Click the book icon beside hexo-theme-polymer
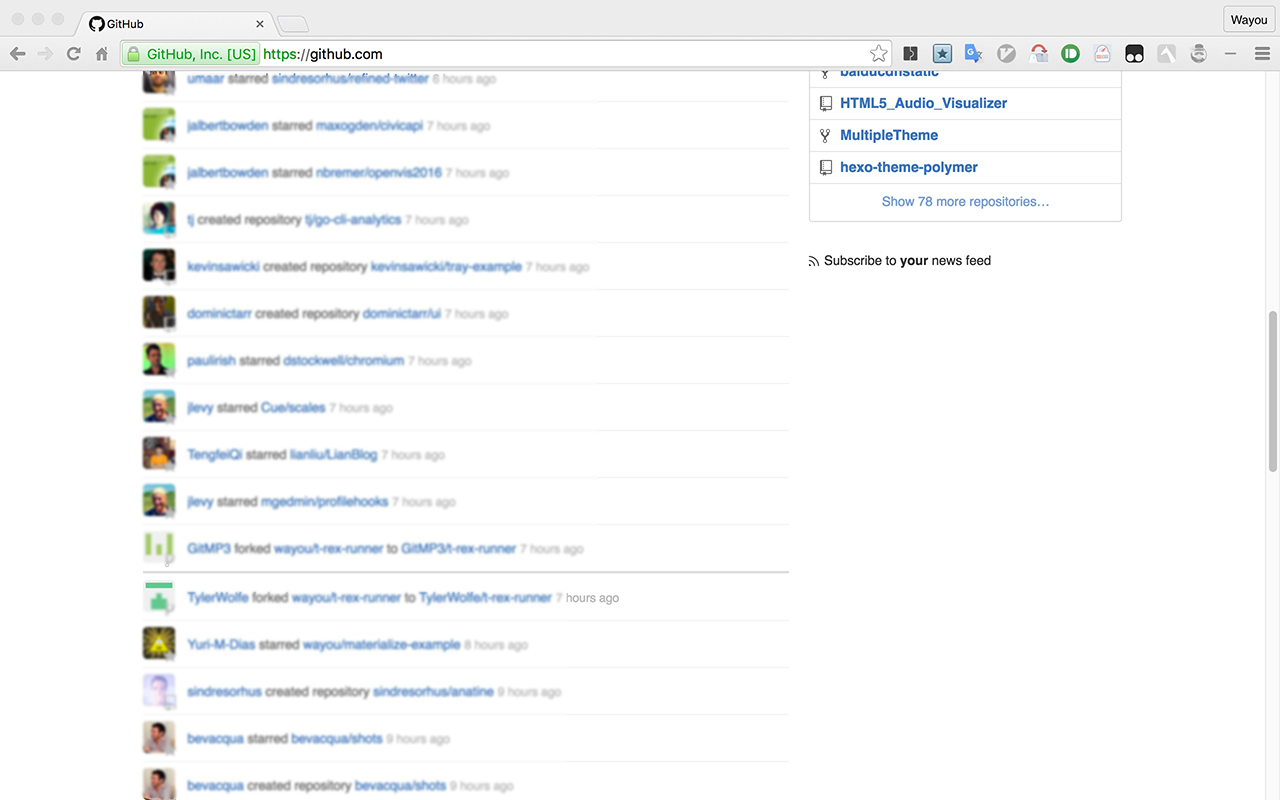 [825, 168]
